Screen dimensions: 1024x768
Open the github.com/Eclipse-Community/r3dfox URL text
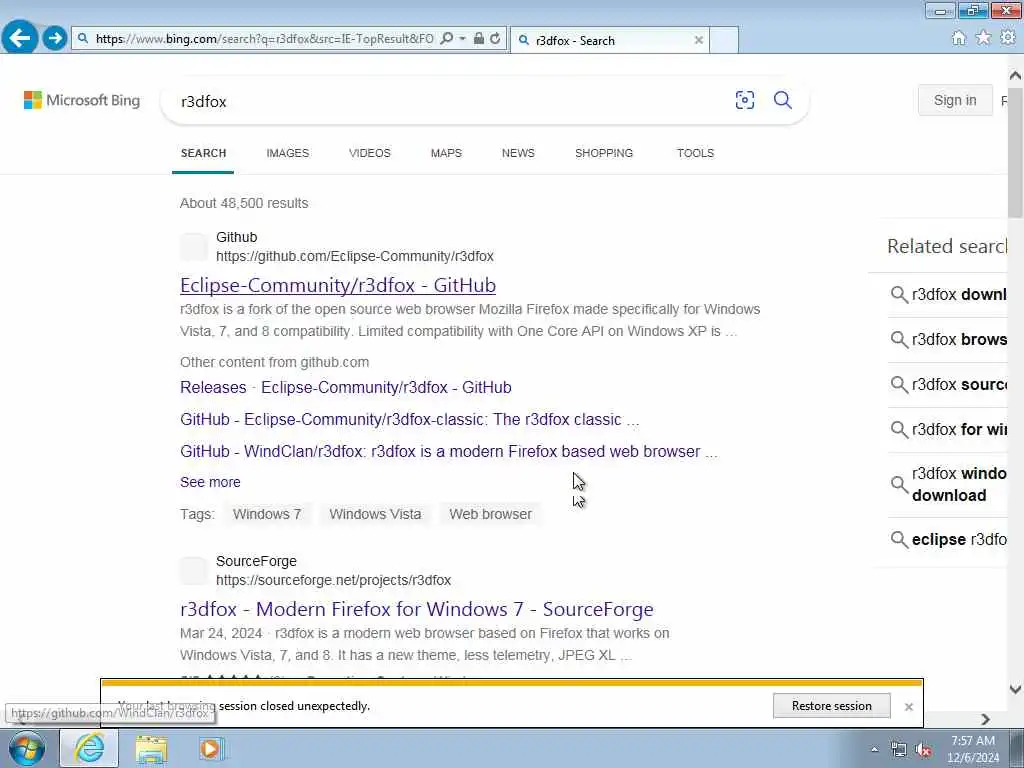tap(355, 256)
